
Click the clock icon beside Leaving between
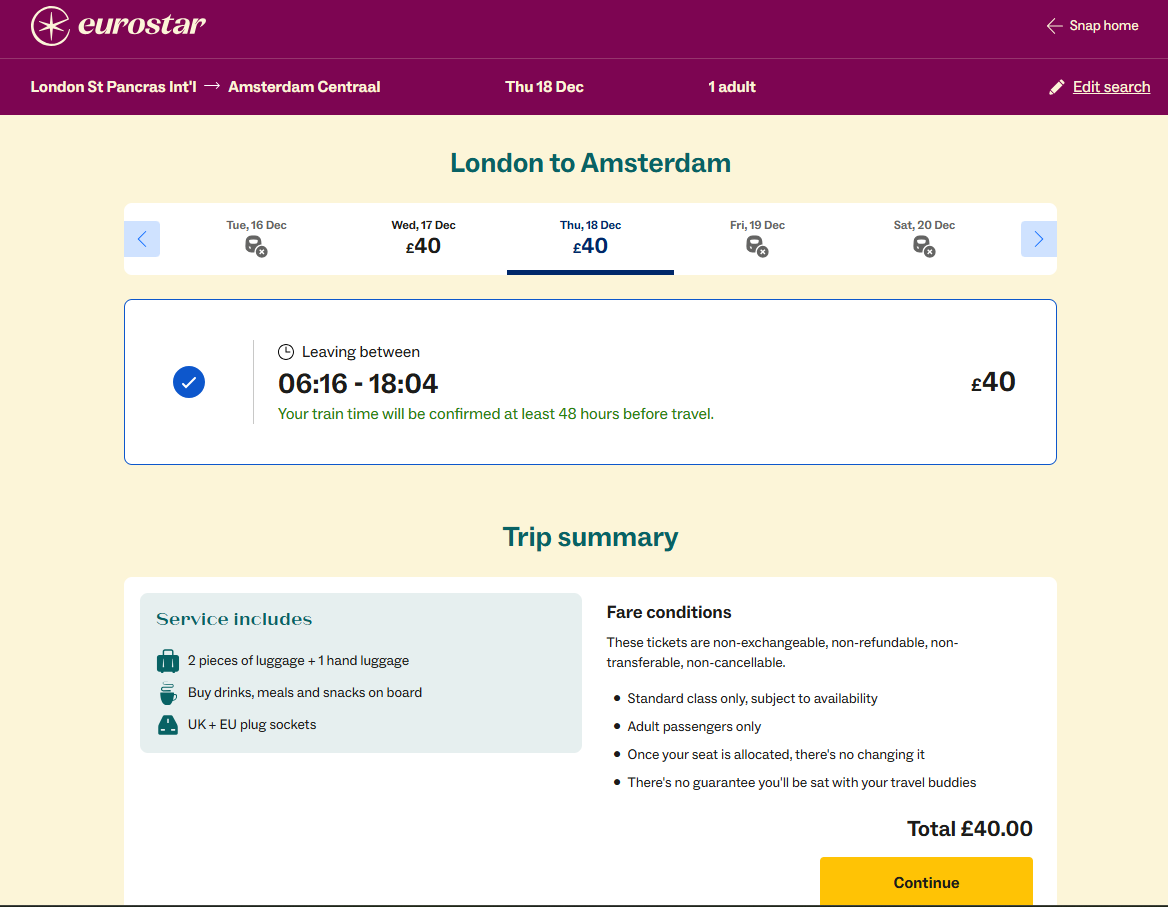(x=286, y=352)
